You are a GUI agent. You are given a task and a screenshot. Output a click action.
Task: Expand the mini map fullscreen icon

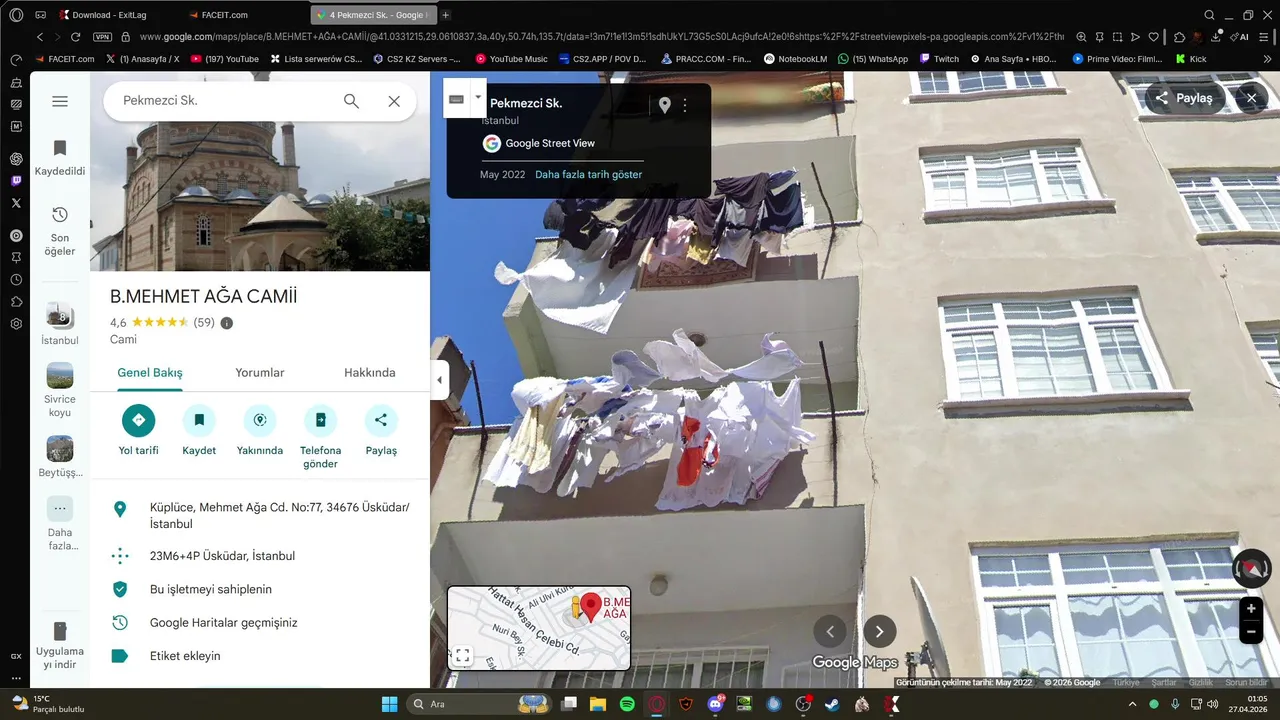462,656
